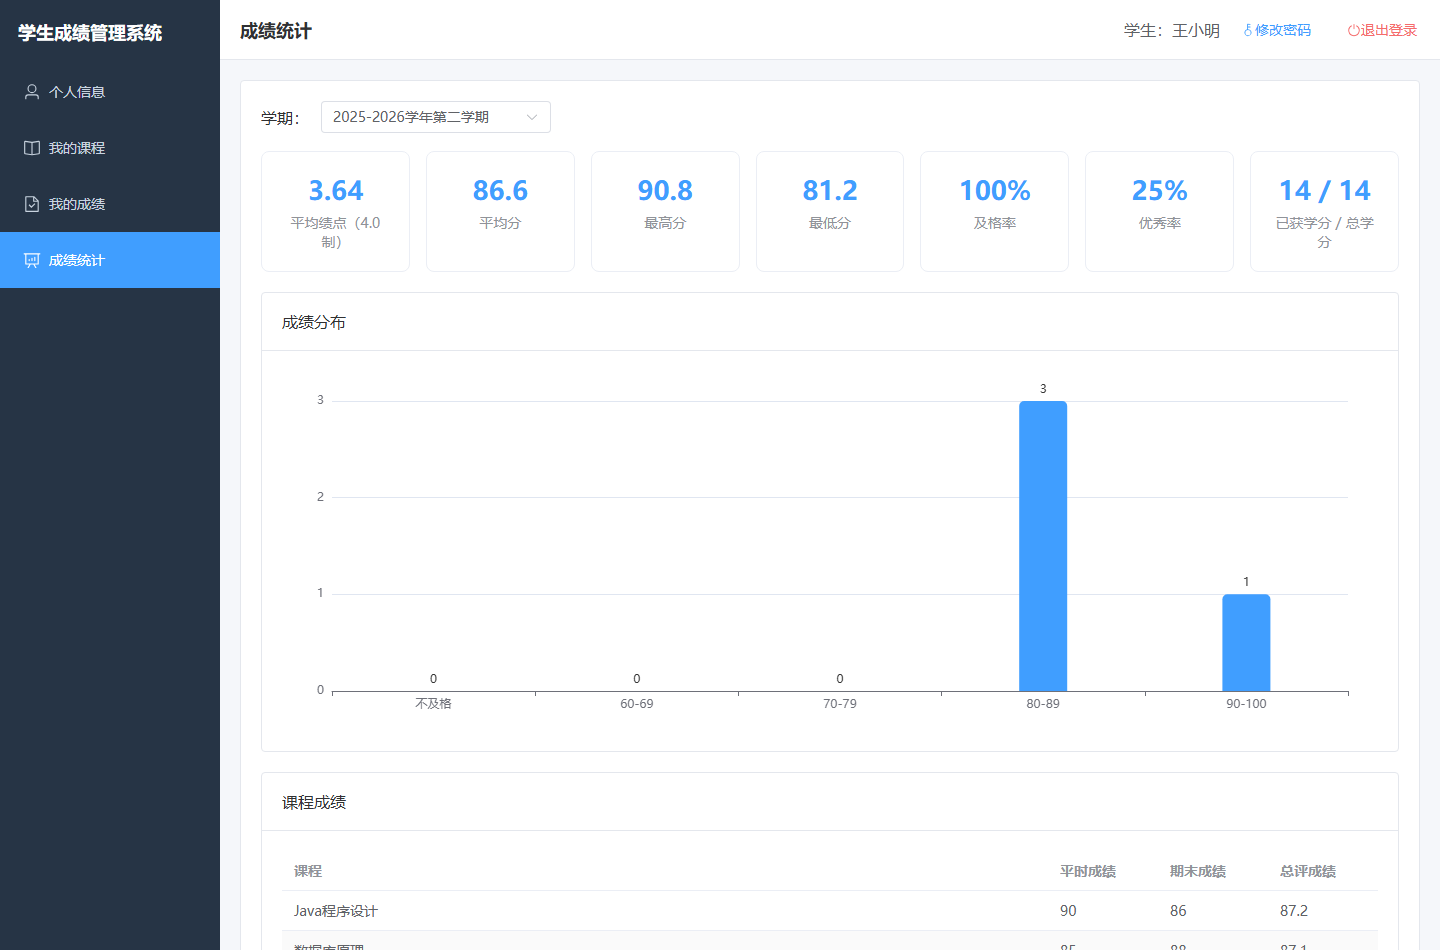Click the 60-69 axis label
The image size is (1440, 950).
pyautogui.click(x=637, y=704)
